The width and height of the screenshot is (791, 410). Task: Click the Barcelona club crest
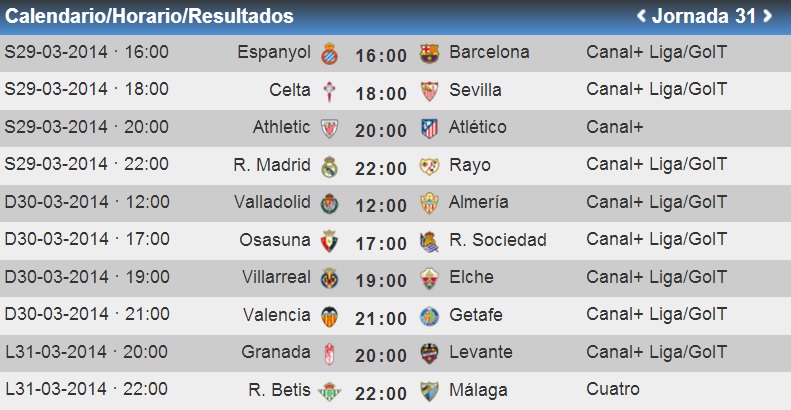click(x=429, y=53)
